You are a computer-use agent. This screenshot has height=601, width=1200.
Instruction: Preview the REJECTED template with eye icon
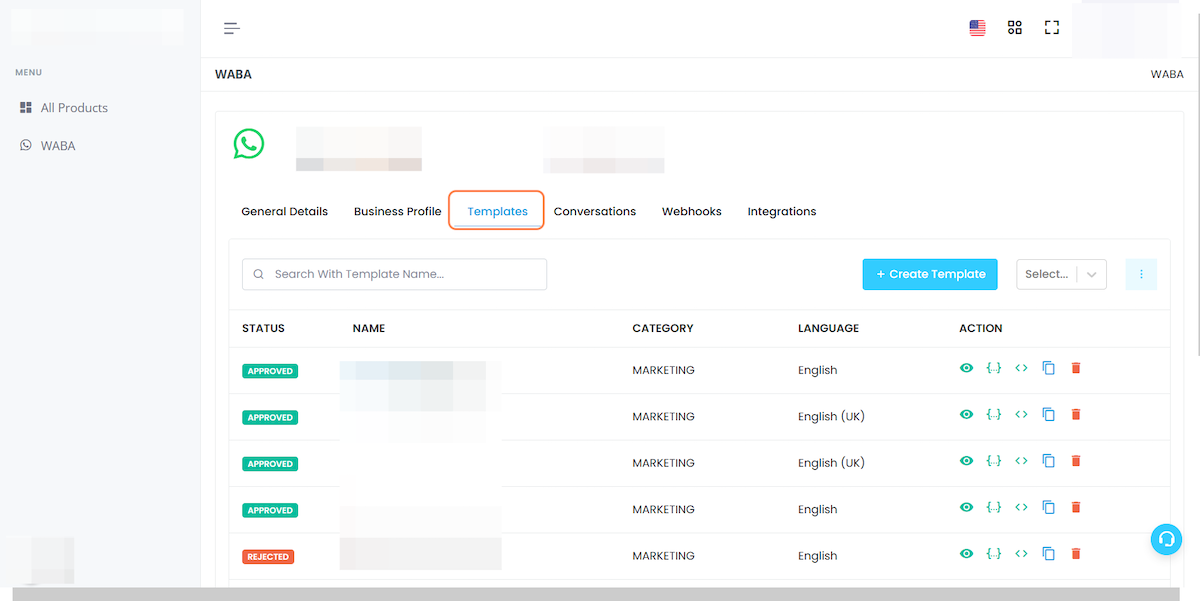pos(966,554)
